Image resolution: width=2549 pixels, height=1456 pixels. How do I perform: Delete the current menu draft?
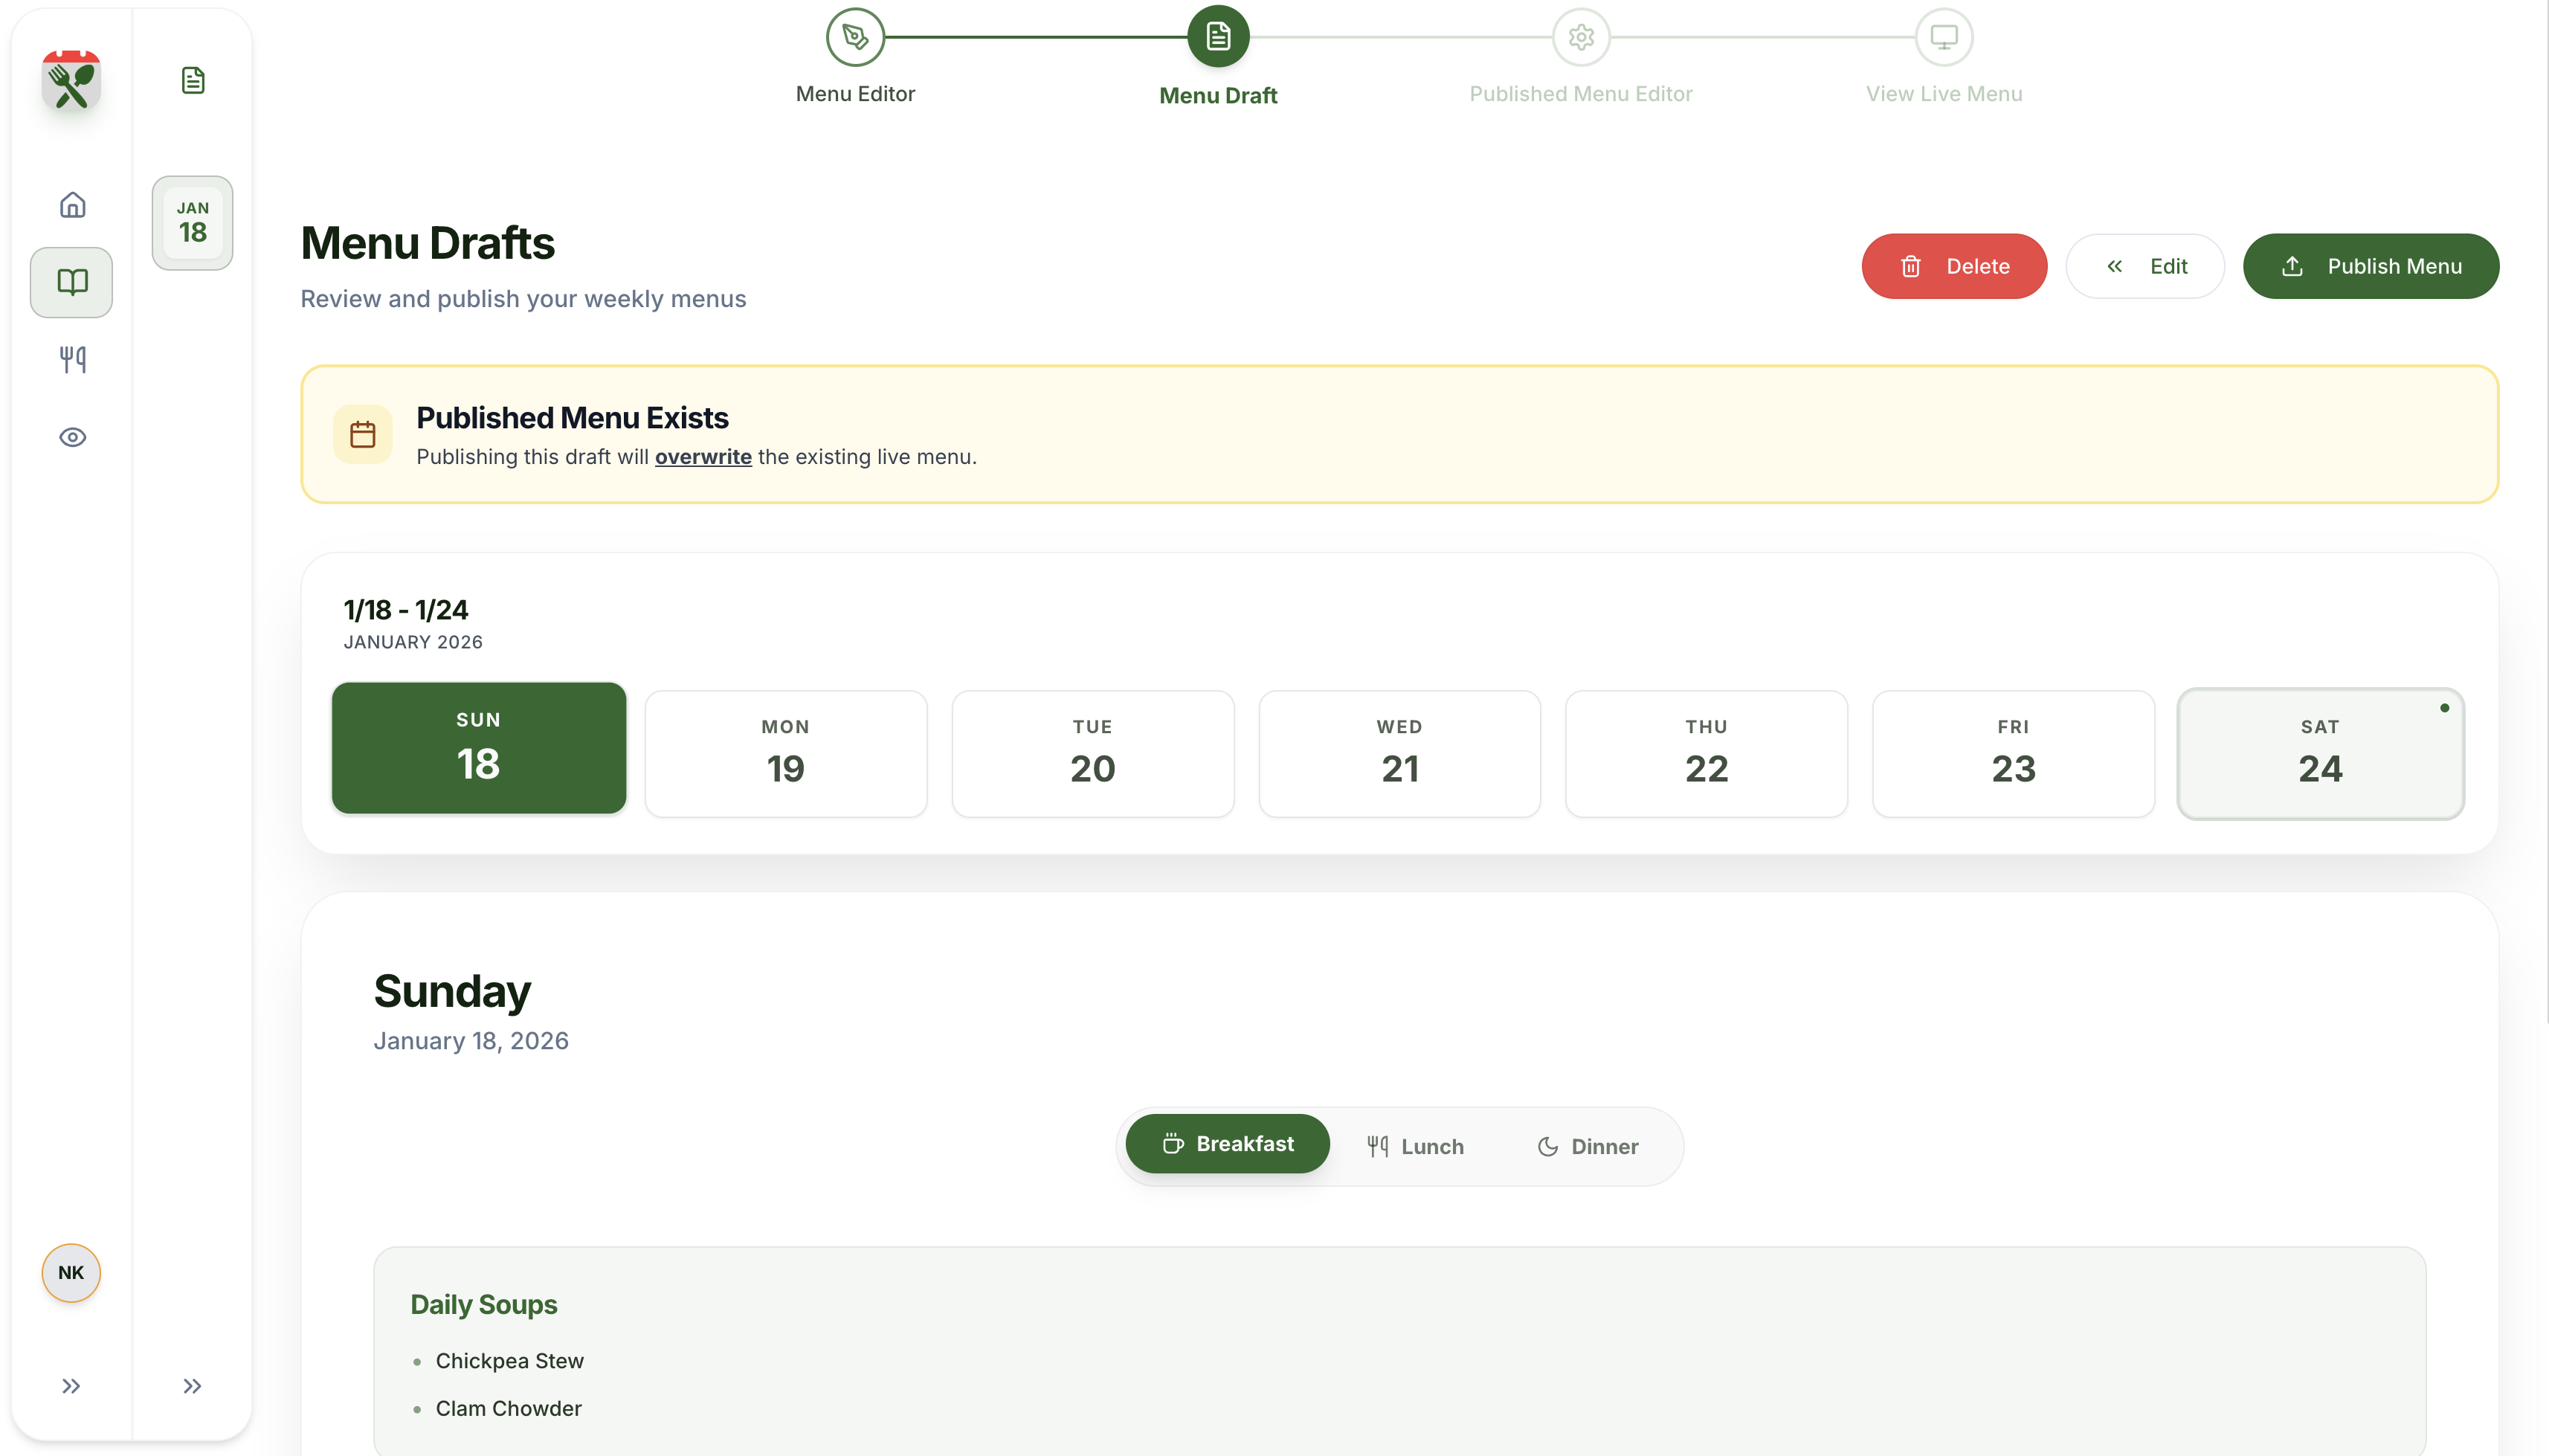coord(1953,266)
